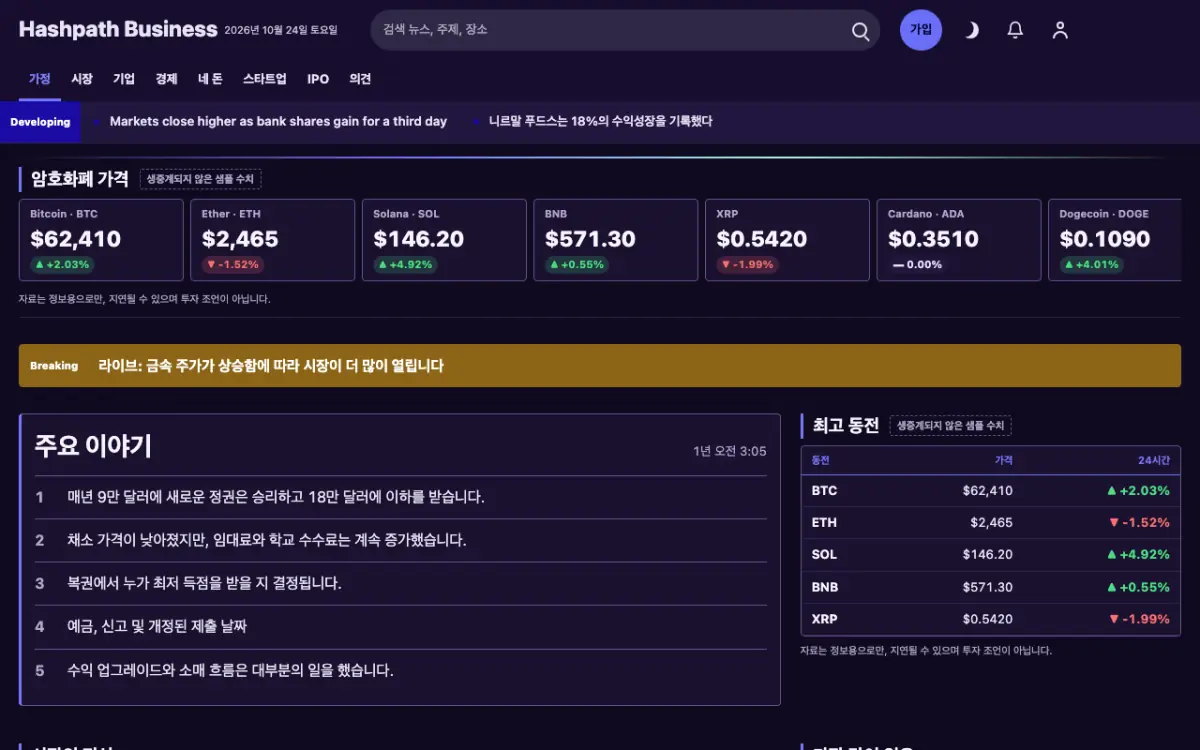Screen dimensions: 1200x750
Task: Click Cardano 0.00% change badge
Action: coord(918,265)
